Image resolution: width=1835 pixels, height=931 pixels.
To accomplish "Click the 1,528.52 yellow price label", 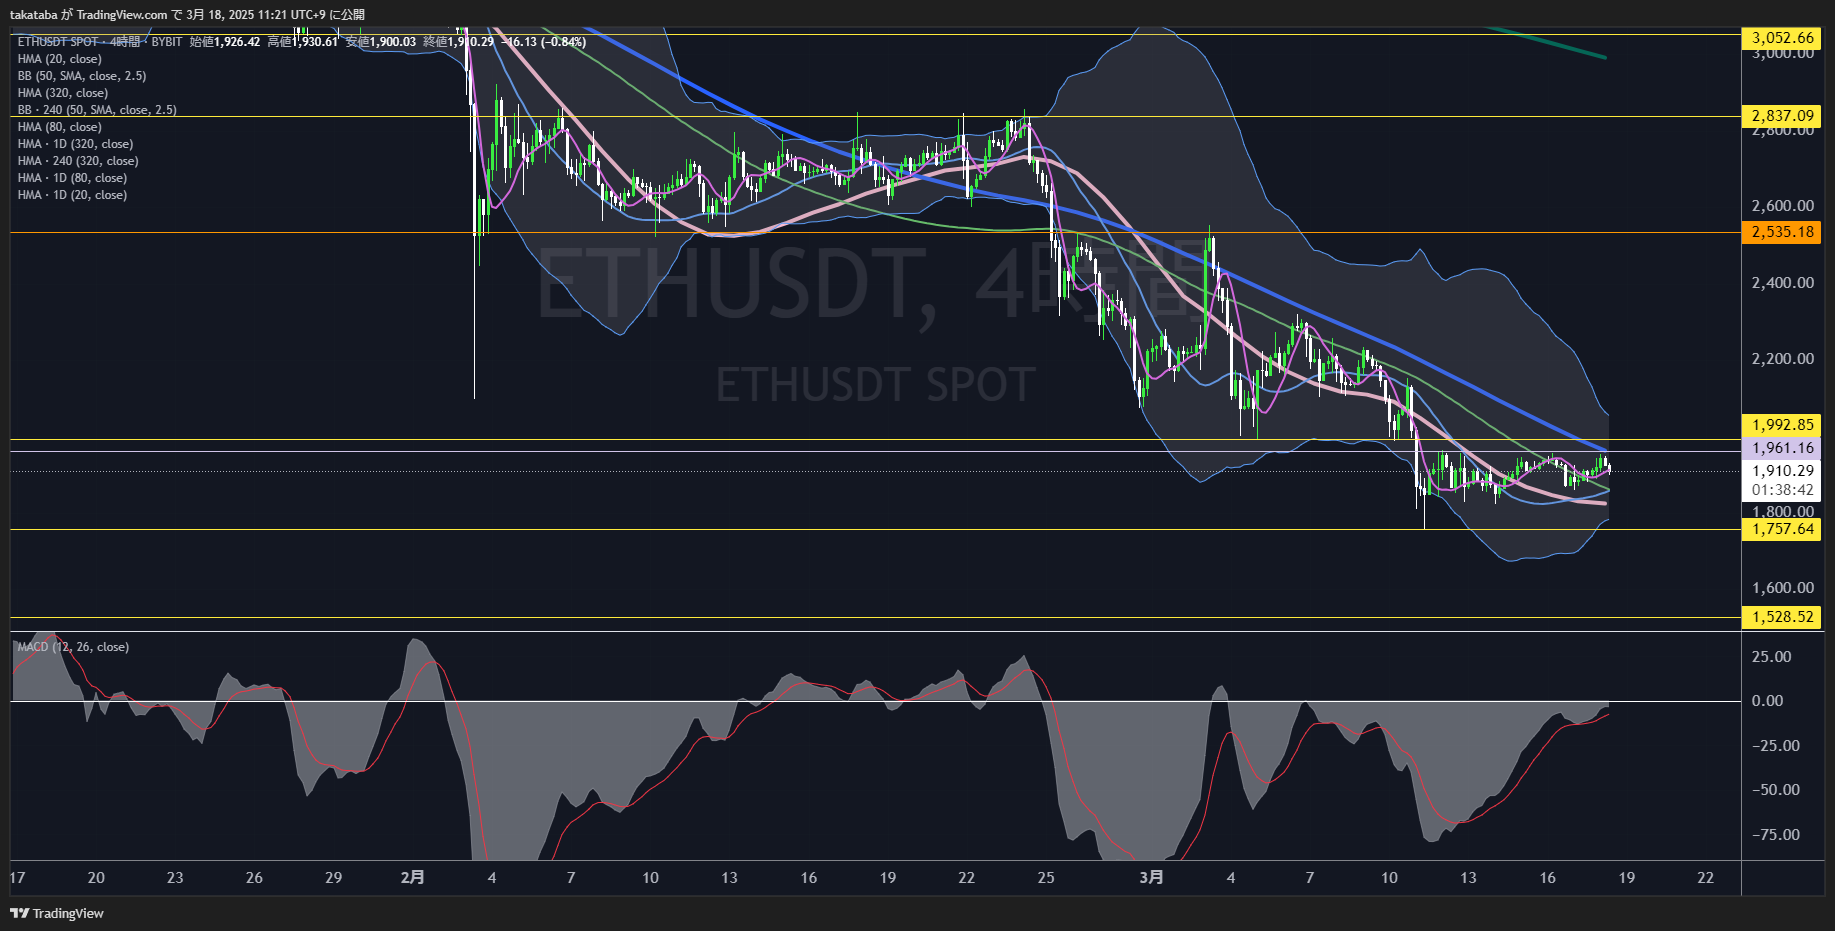I will point(1782,617).
